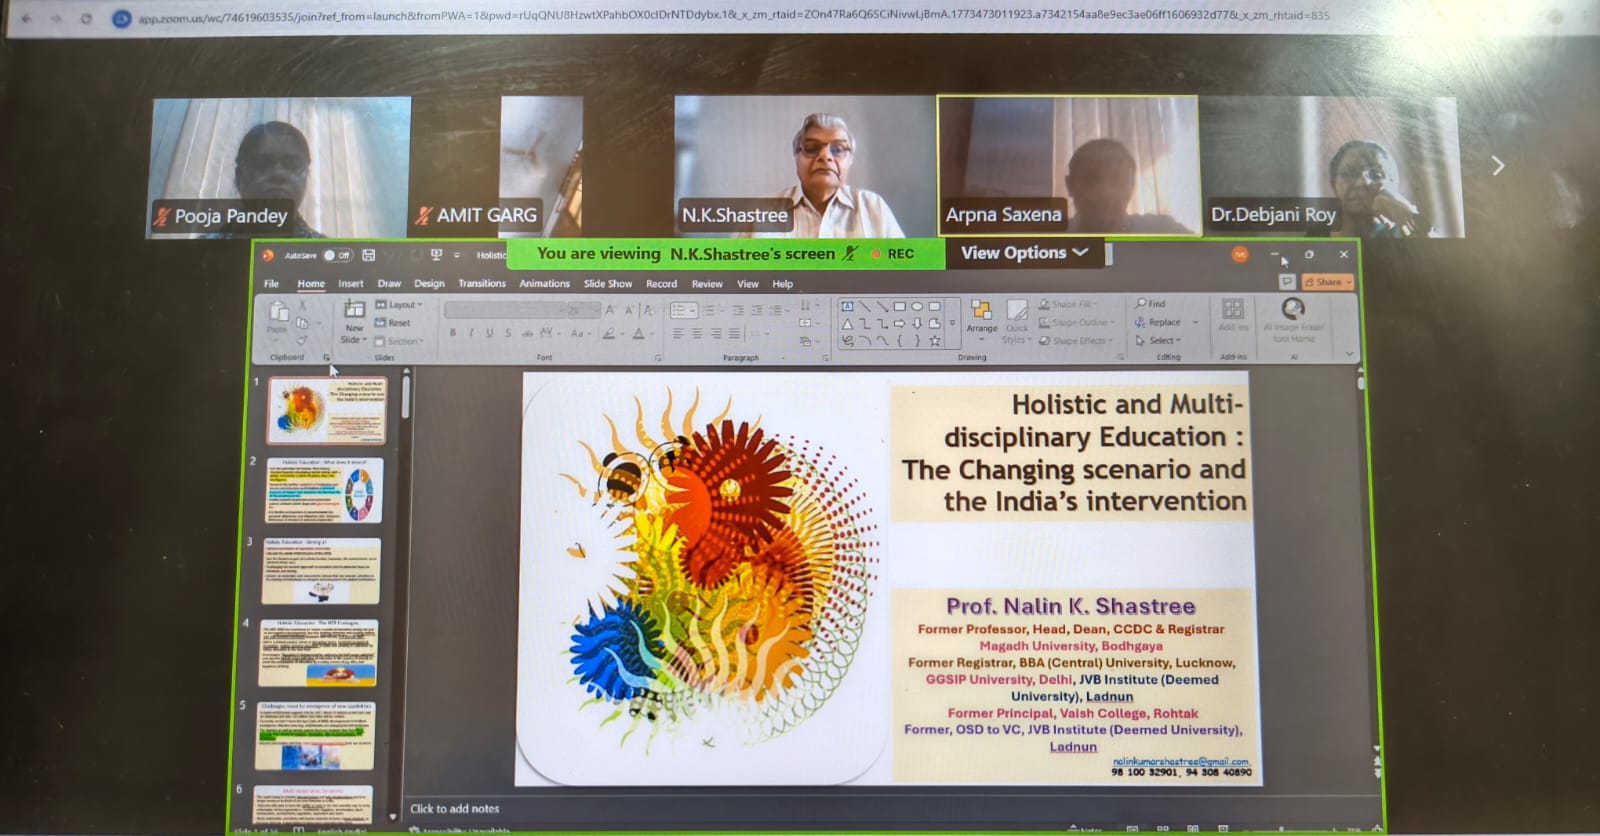The width and height of the screenshot is (1600, 836).
Task: Open the File menu
Action: [x=271, y=284]
